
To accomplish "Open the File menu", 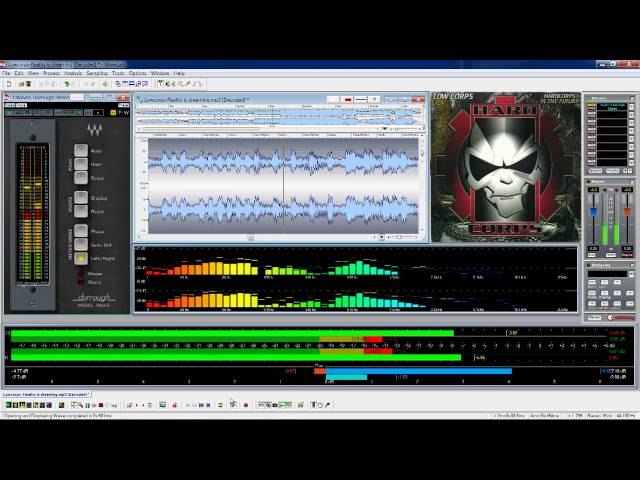I will 6,73.
